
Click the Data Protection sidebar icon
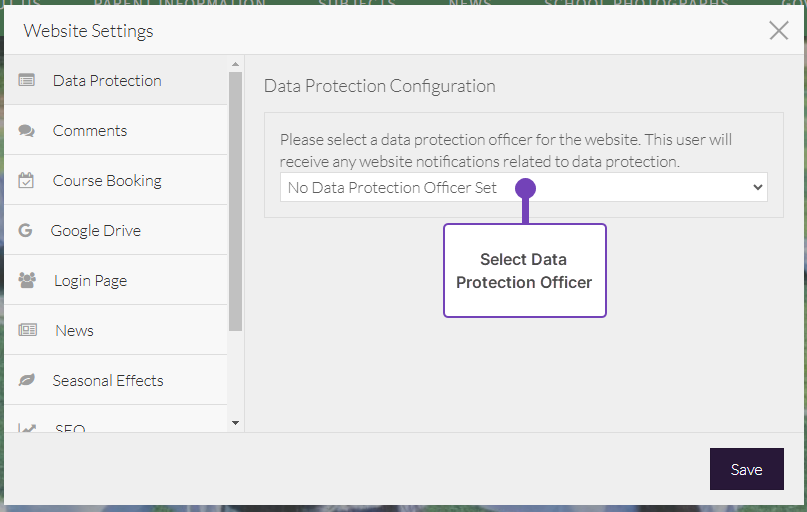(x=27, y=80)
